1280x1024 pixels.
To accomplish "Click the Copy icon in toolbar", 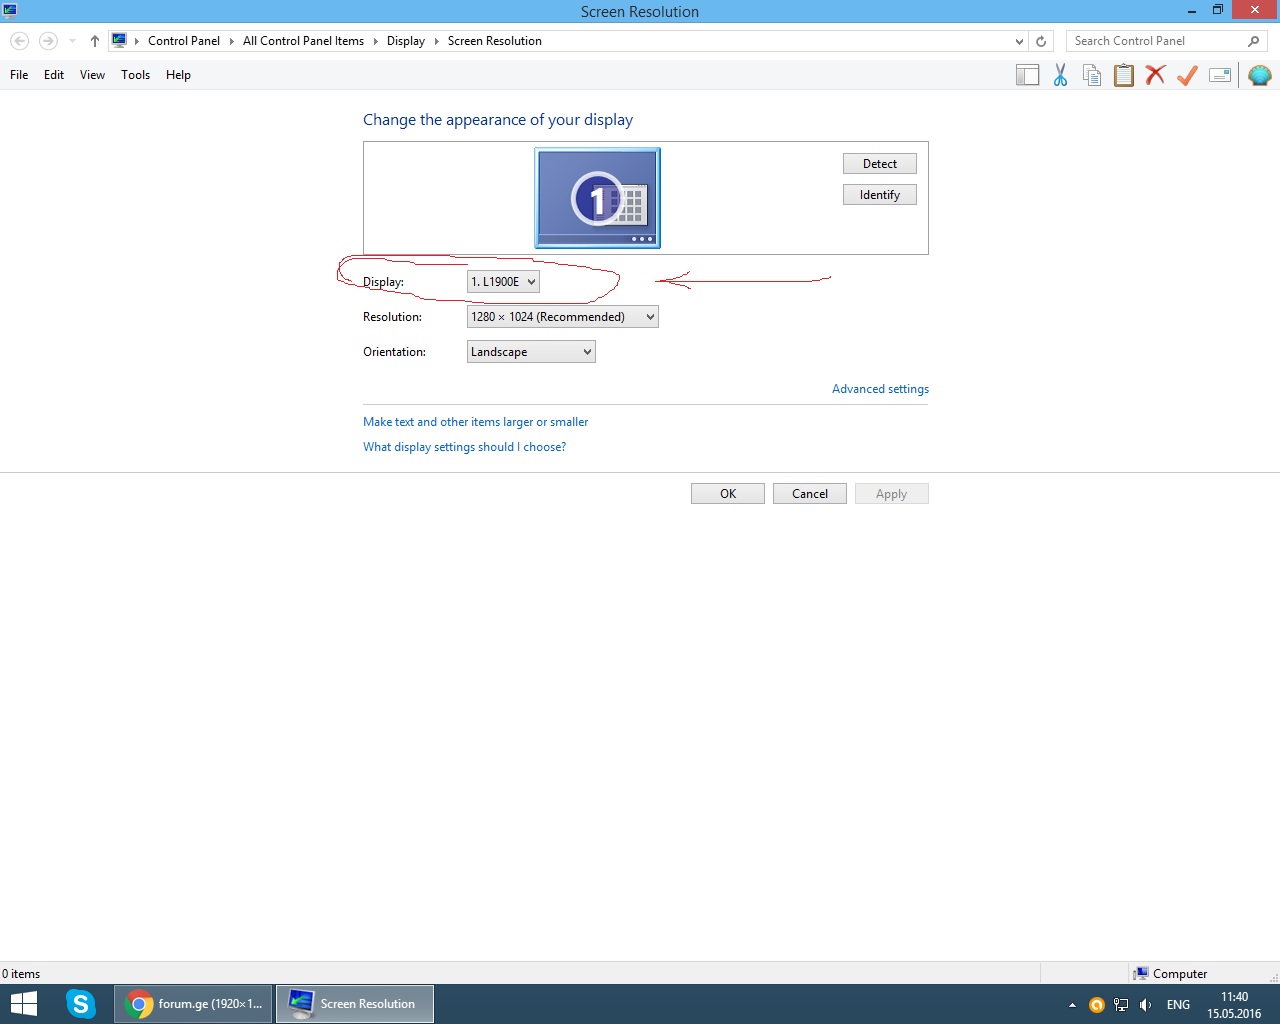I will click(x=1092, y=75).
